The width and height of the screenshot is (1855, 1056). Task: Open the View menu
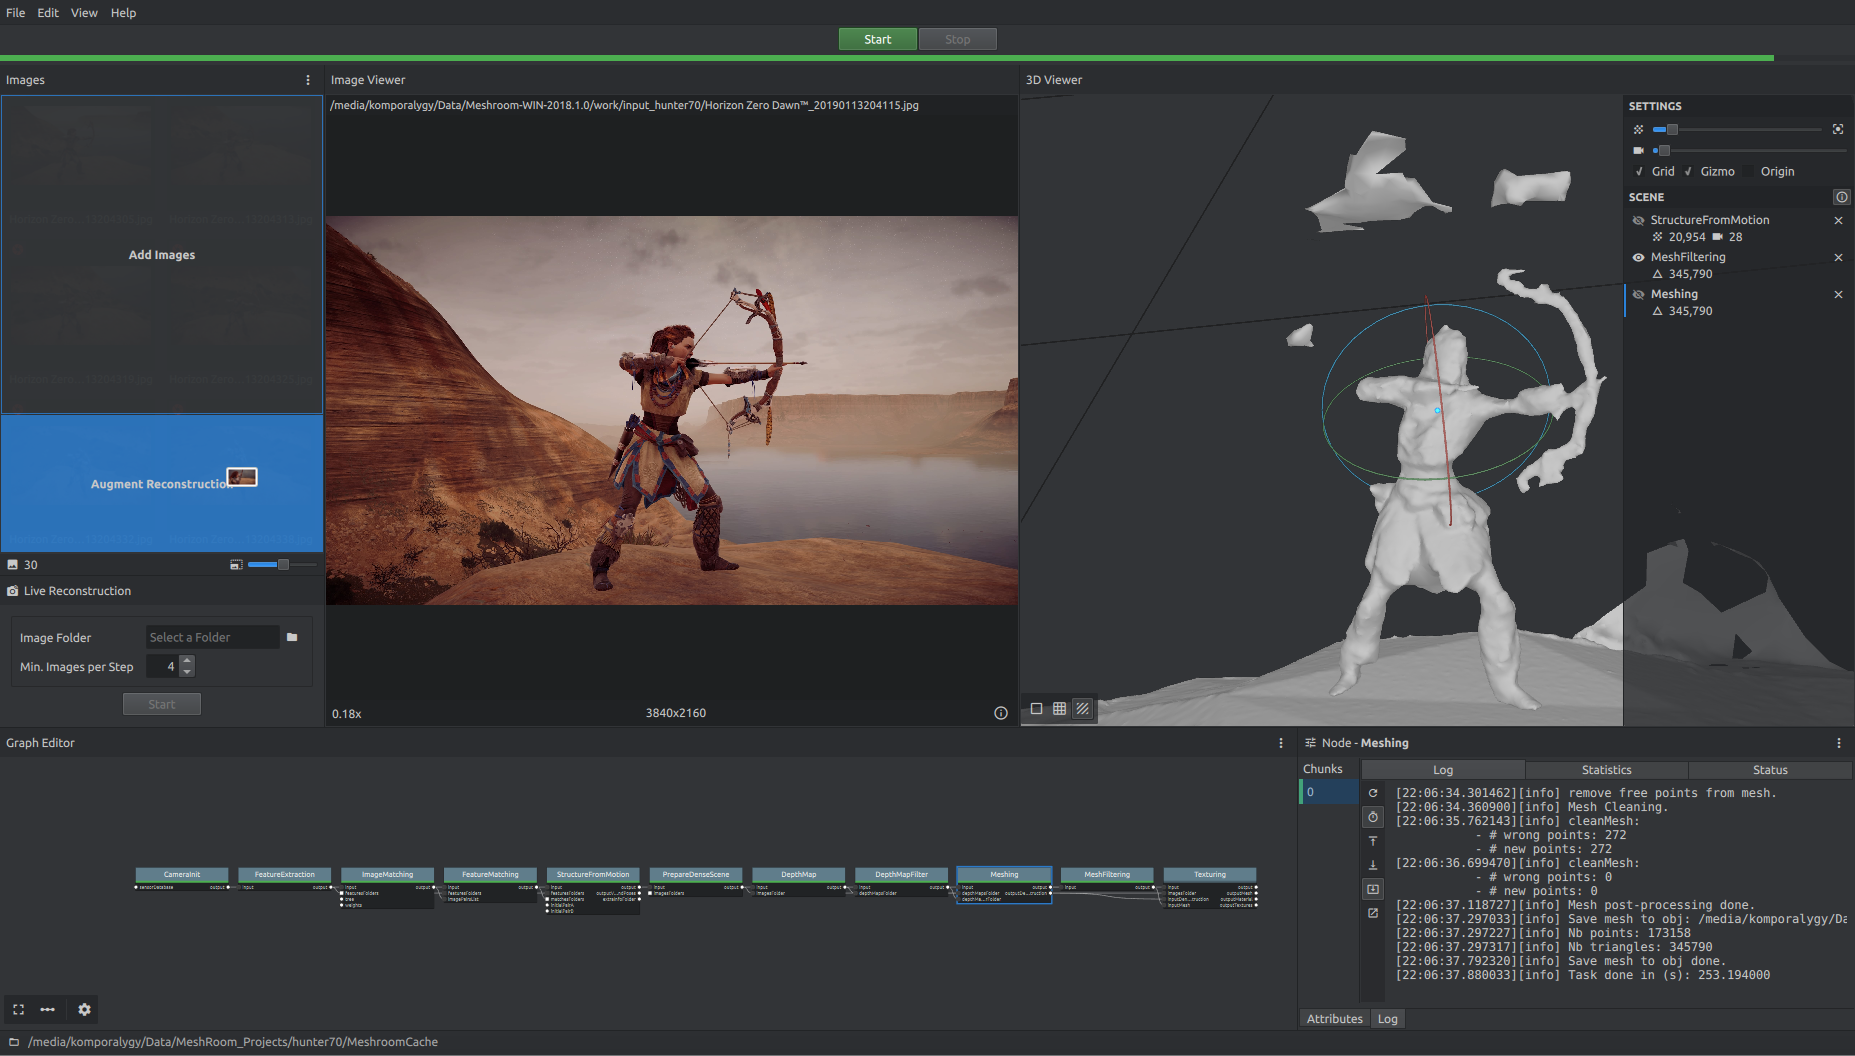coord(84,13)
